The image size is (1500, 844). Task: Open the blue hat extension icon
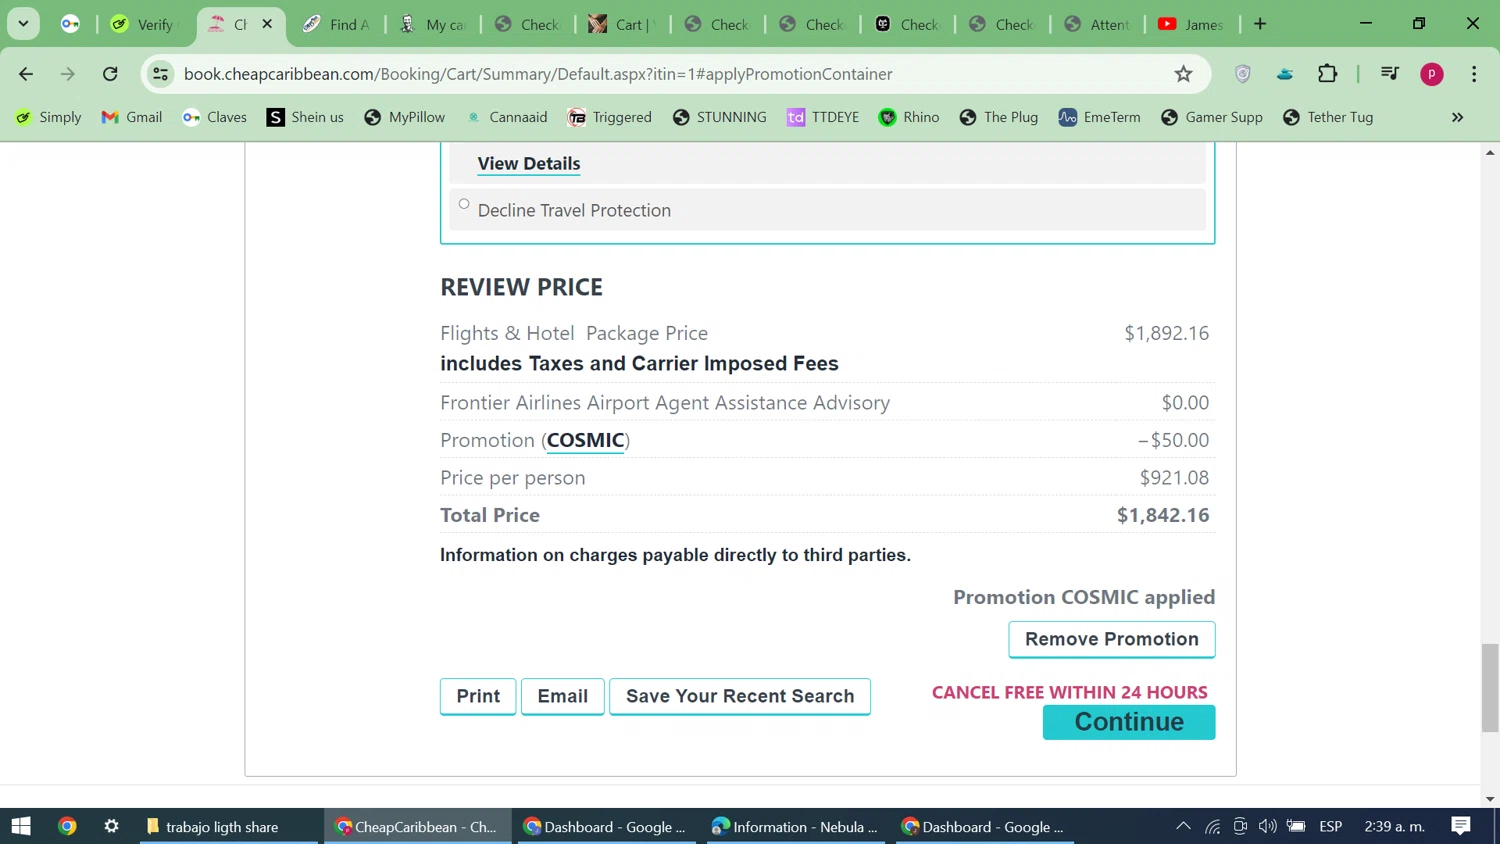(1286, 74)
